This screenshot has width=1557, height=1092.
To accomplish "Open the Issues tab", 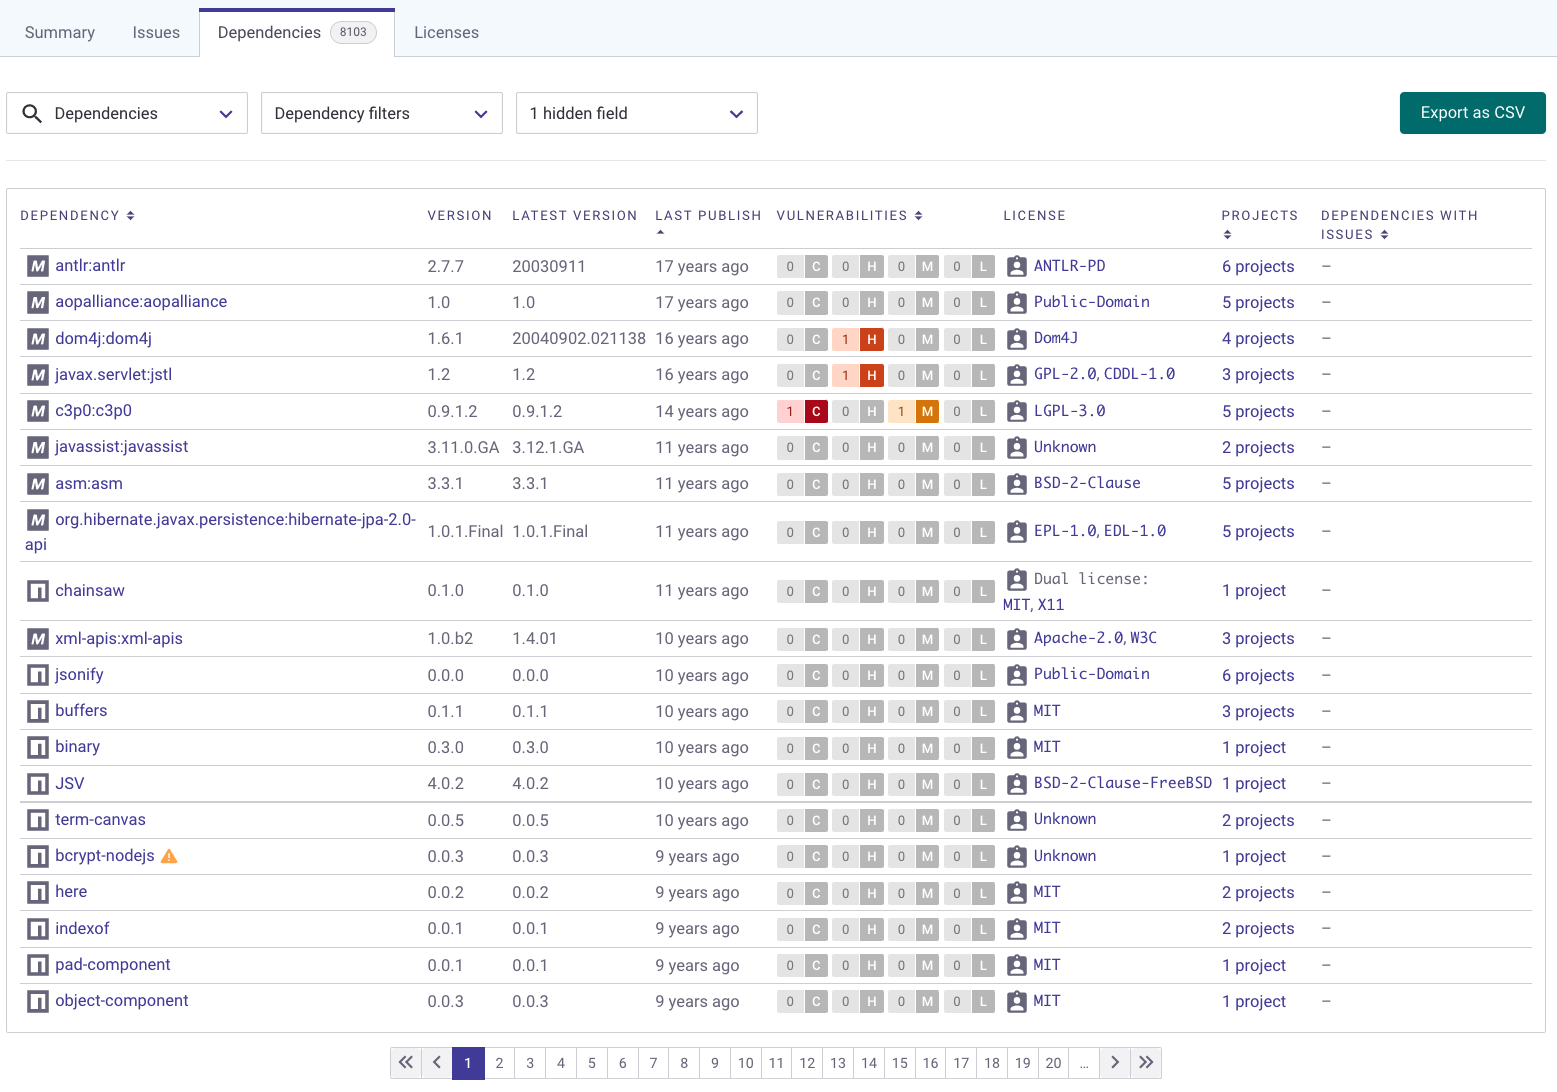I will pos(156,32).
